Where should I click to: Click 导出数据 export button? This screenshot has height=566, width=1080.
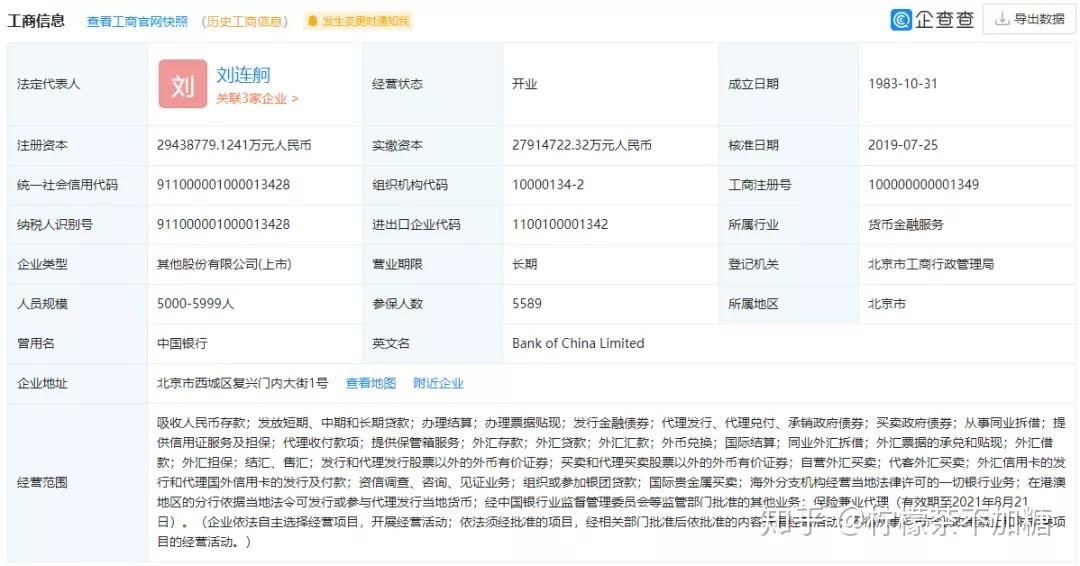tap(1029, 19)
